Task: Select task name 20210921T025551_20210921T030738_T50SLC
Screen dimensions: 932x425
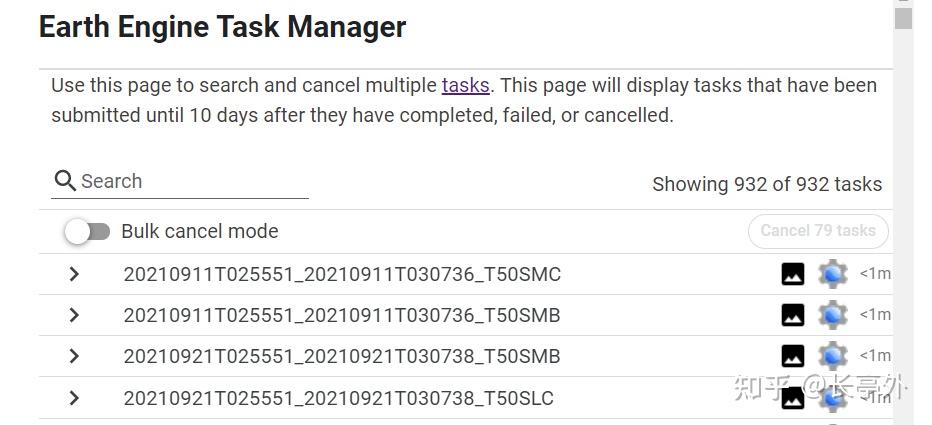Action: click(x=338, y=398)
